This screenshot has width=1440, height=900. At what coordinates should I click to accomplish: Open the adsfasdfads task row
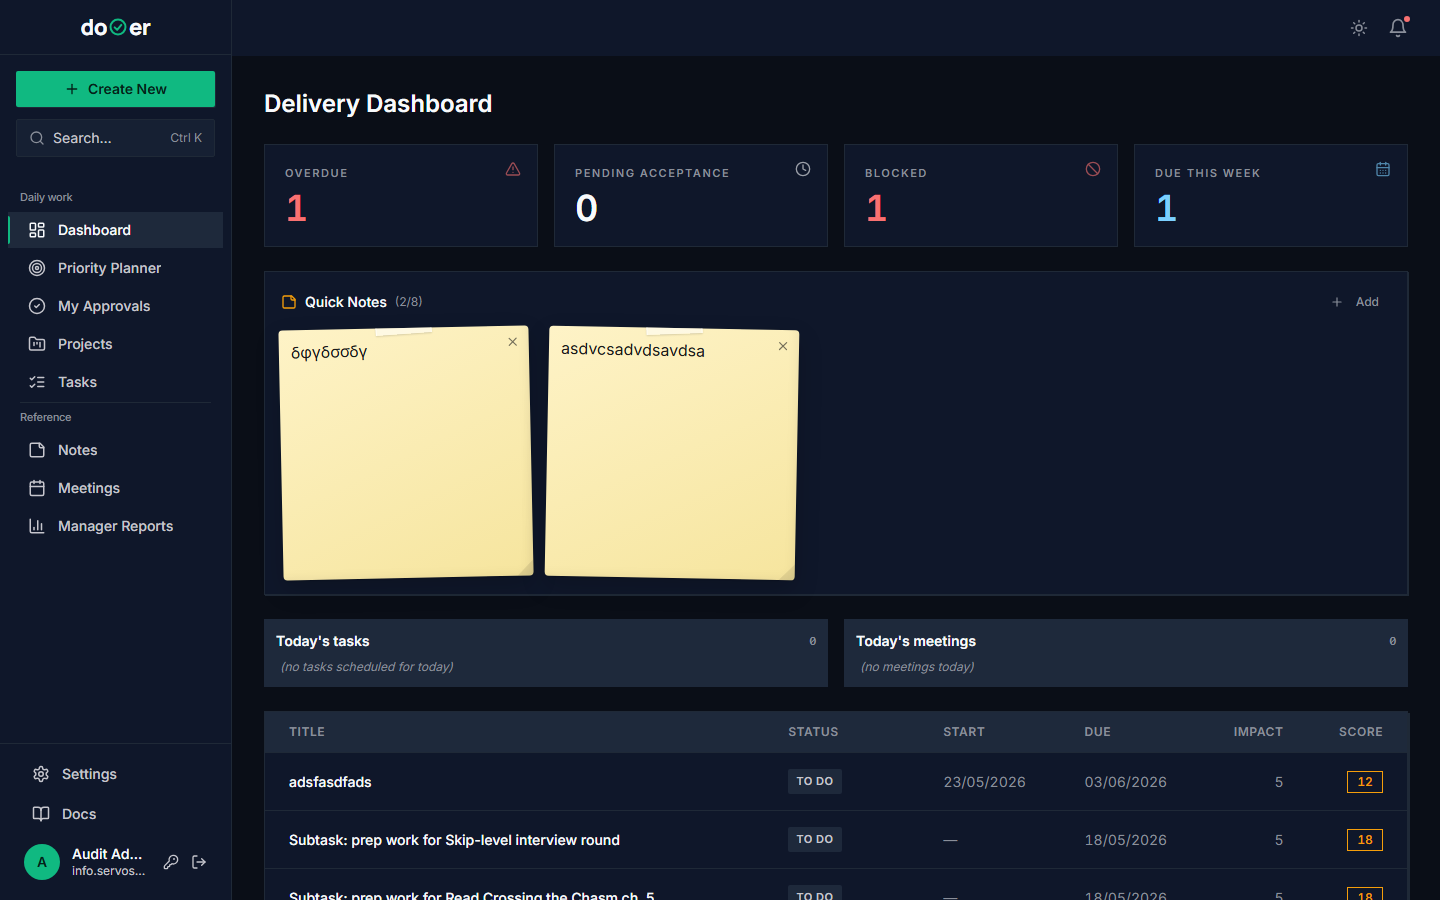pyautogui.click(x=836, y=782)
